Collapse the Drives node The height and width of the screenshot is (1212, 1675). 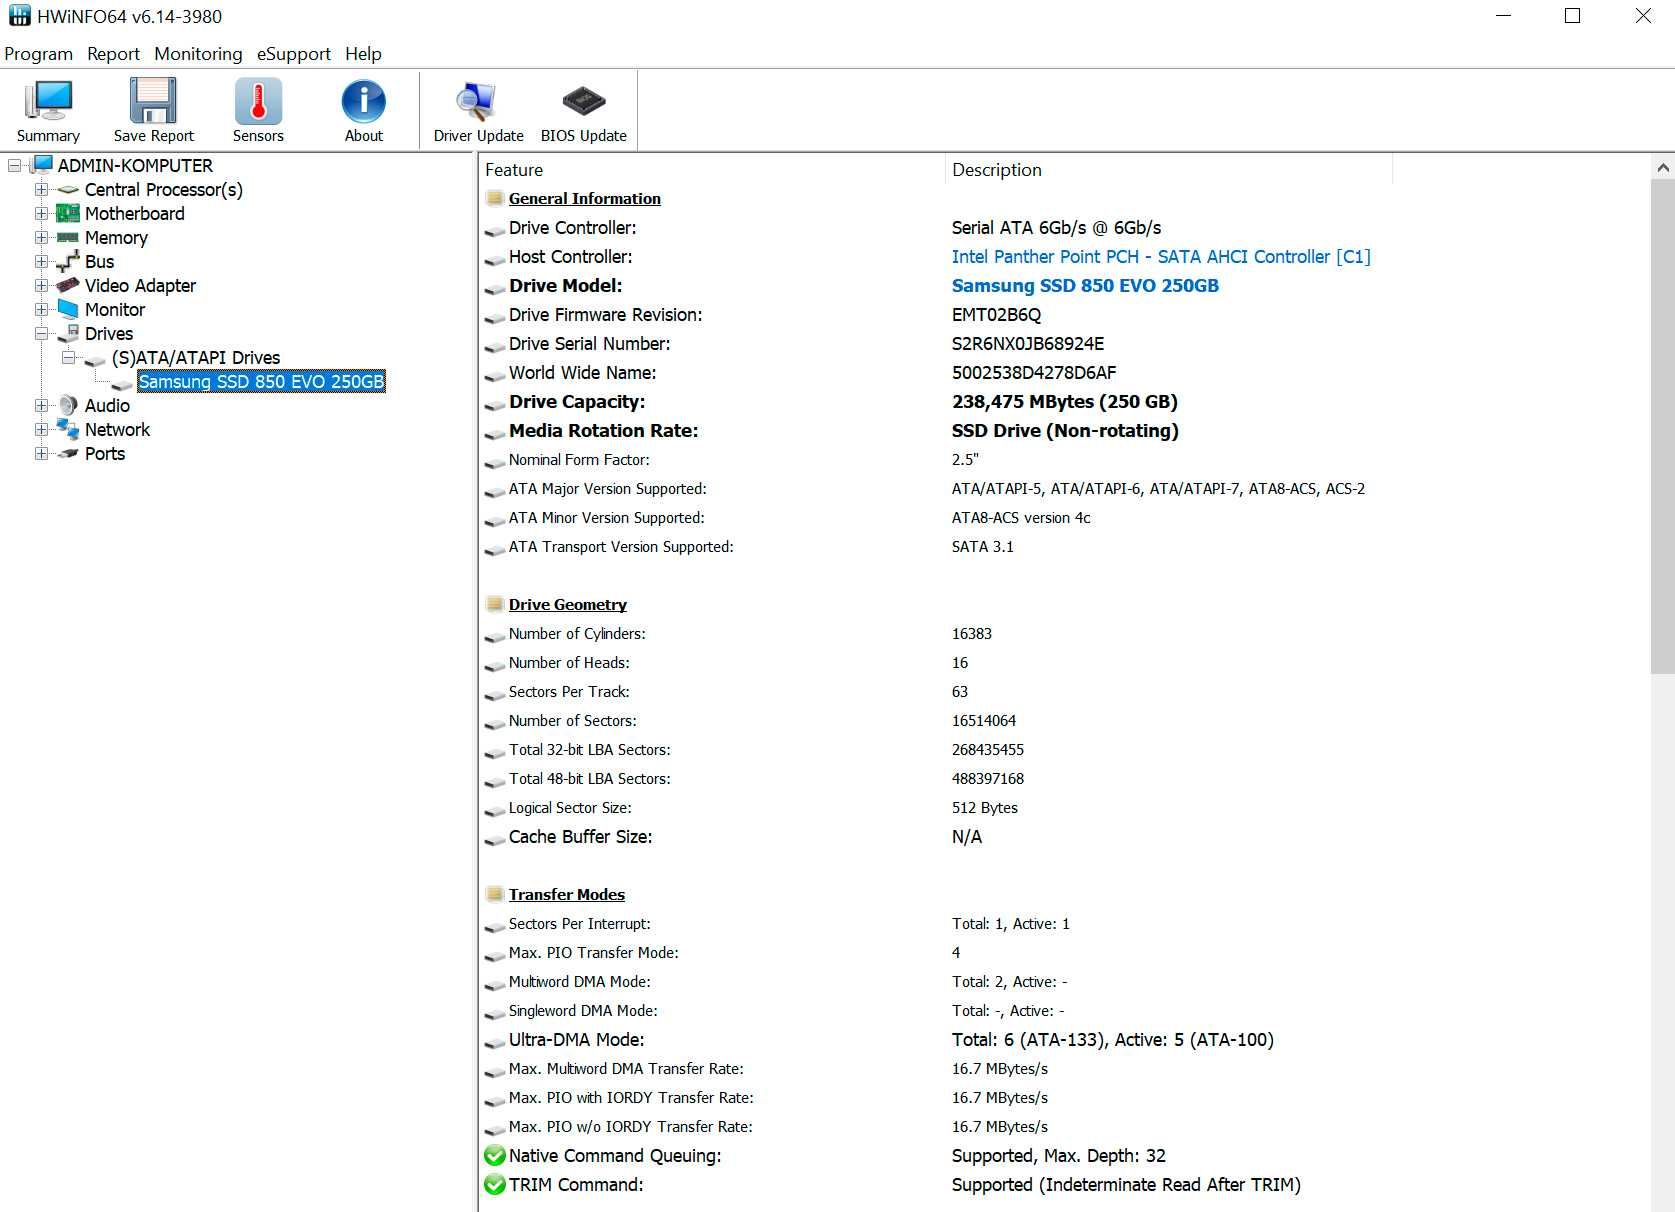pos(41,333)
